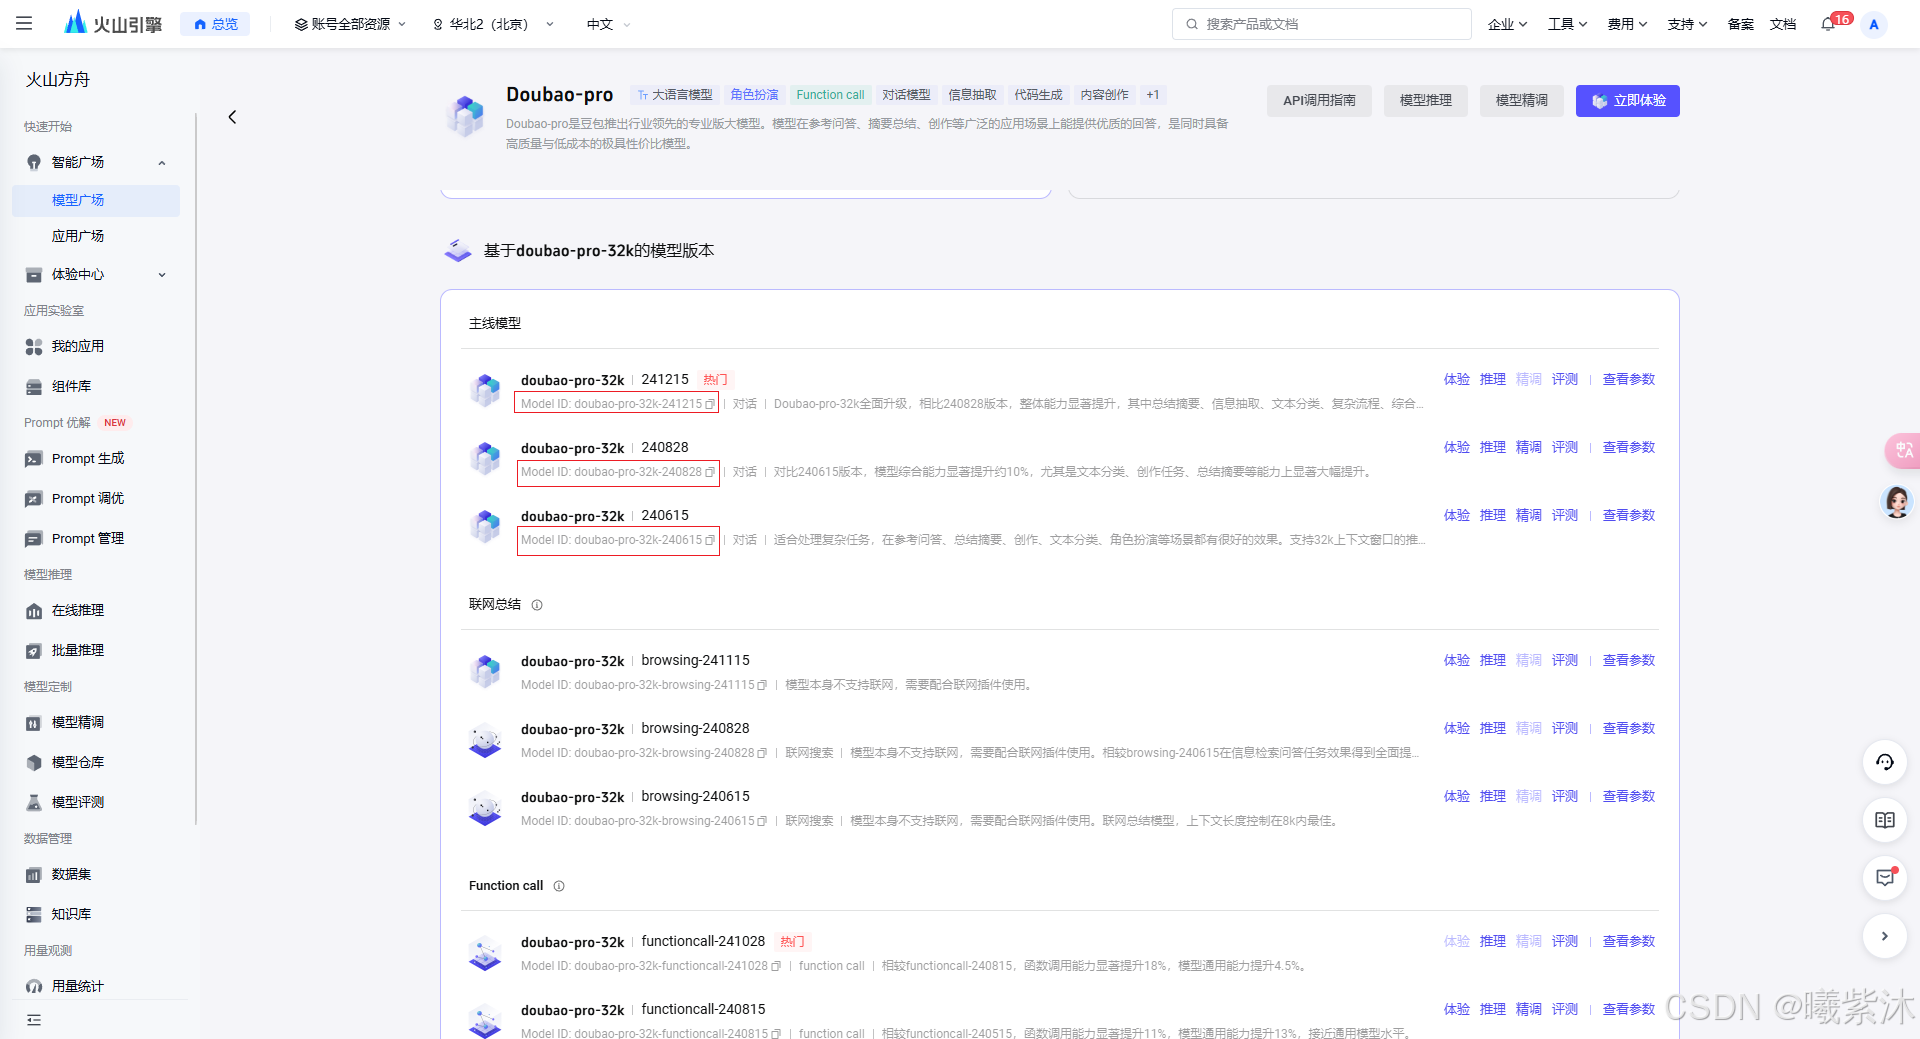1920x1039 pixels.
Task: Copy Model ID doubao-pro-32k-240615
Action: [710, 540]
